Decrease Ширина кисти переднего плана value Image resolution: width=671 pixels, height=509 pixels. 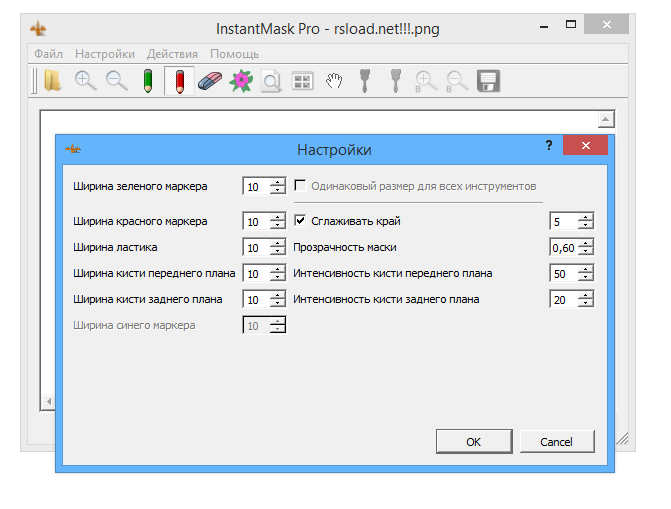(x=278, y=277)
